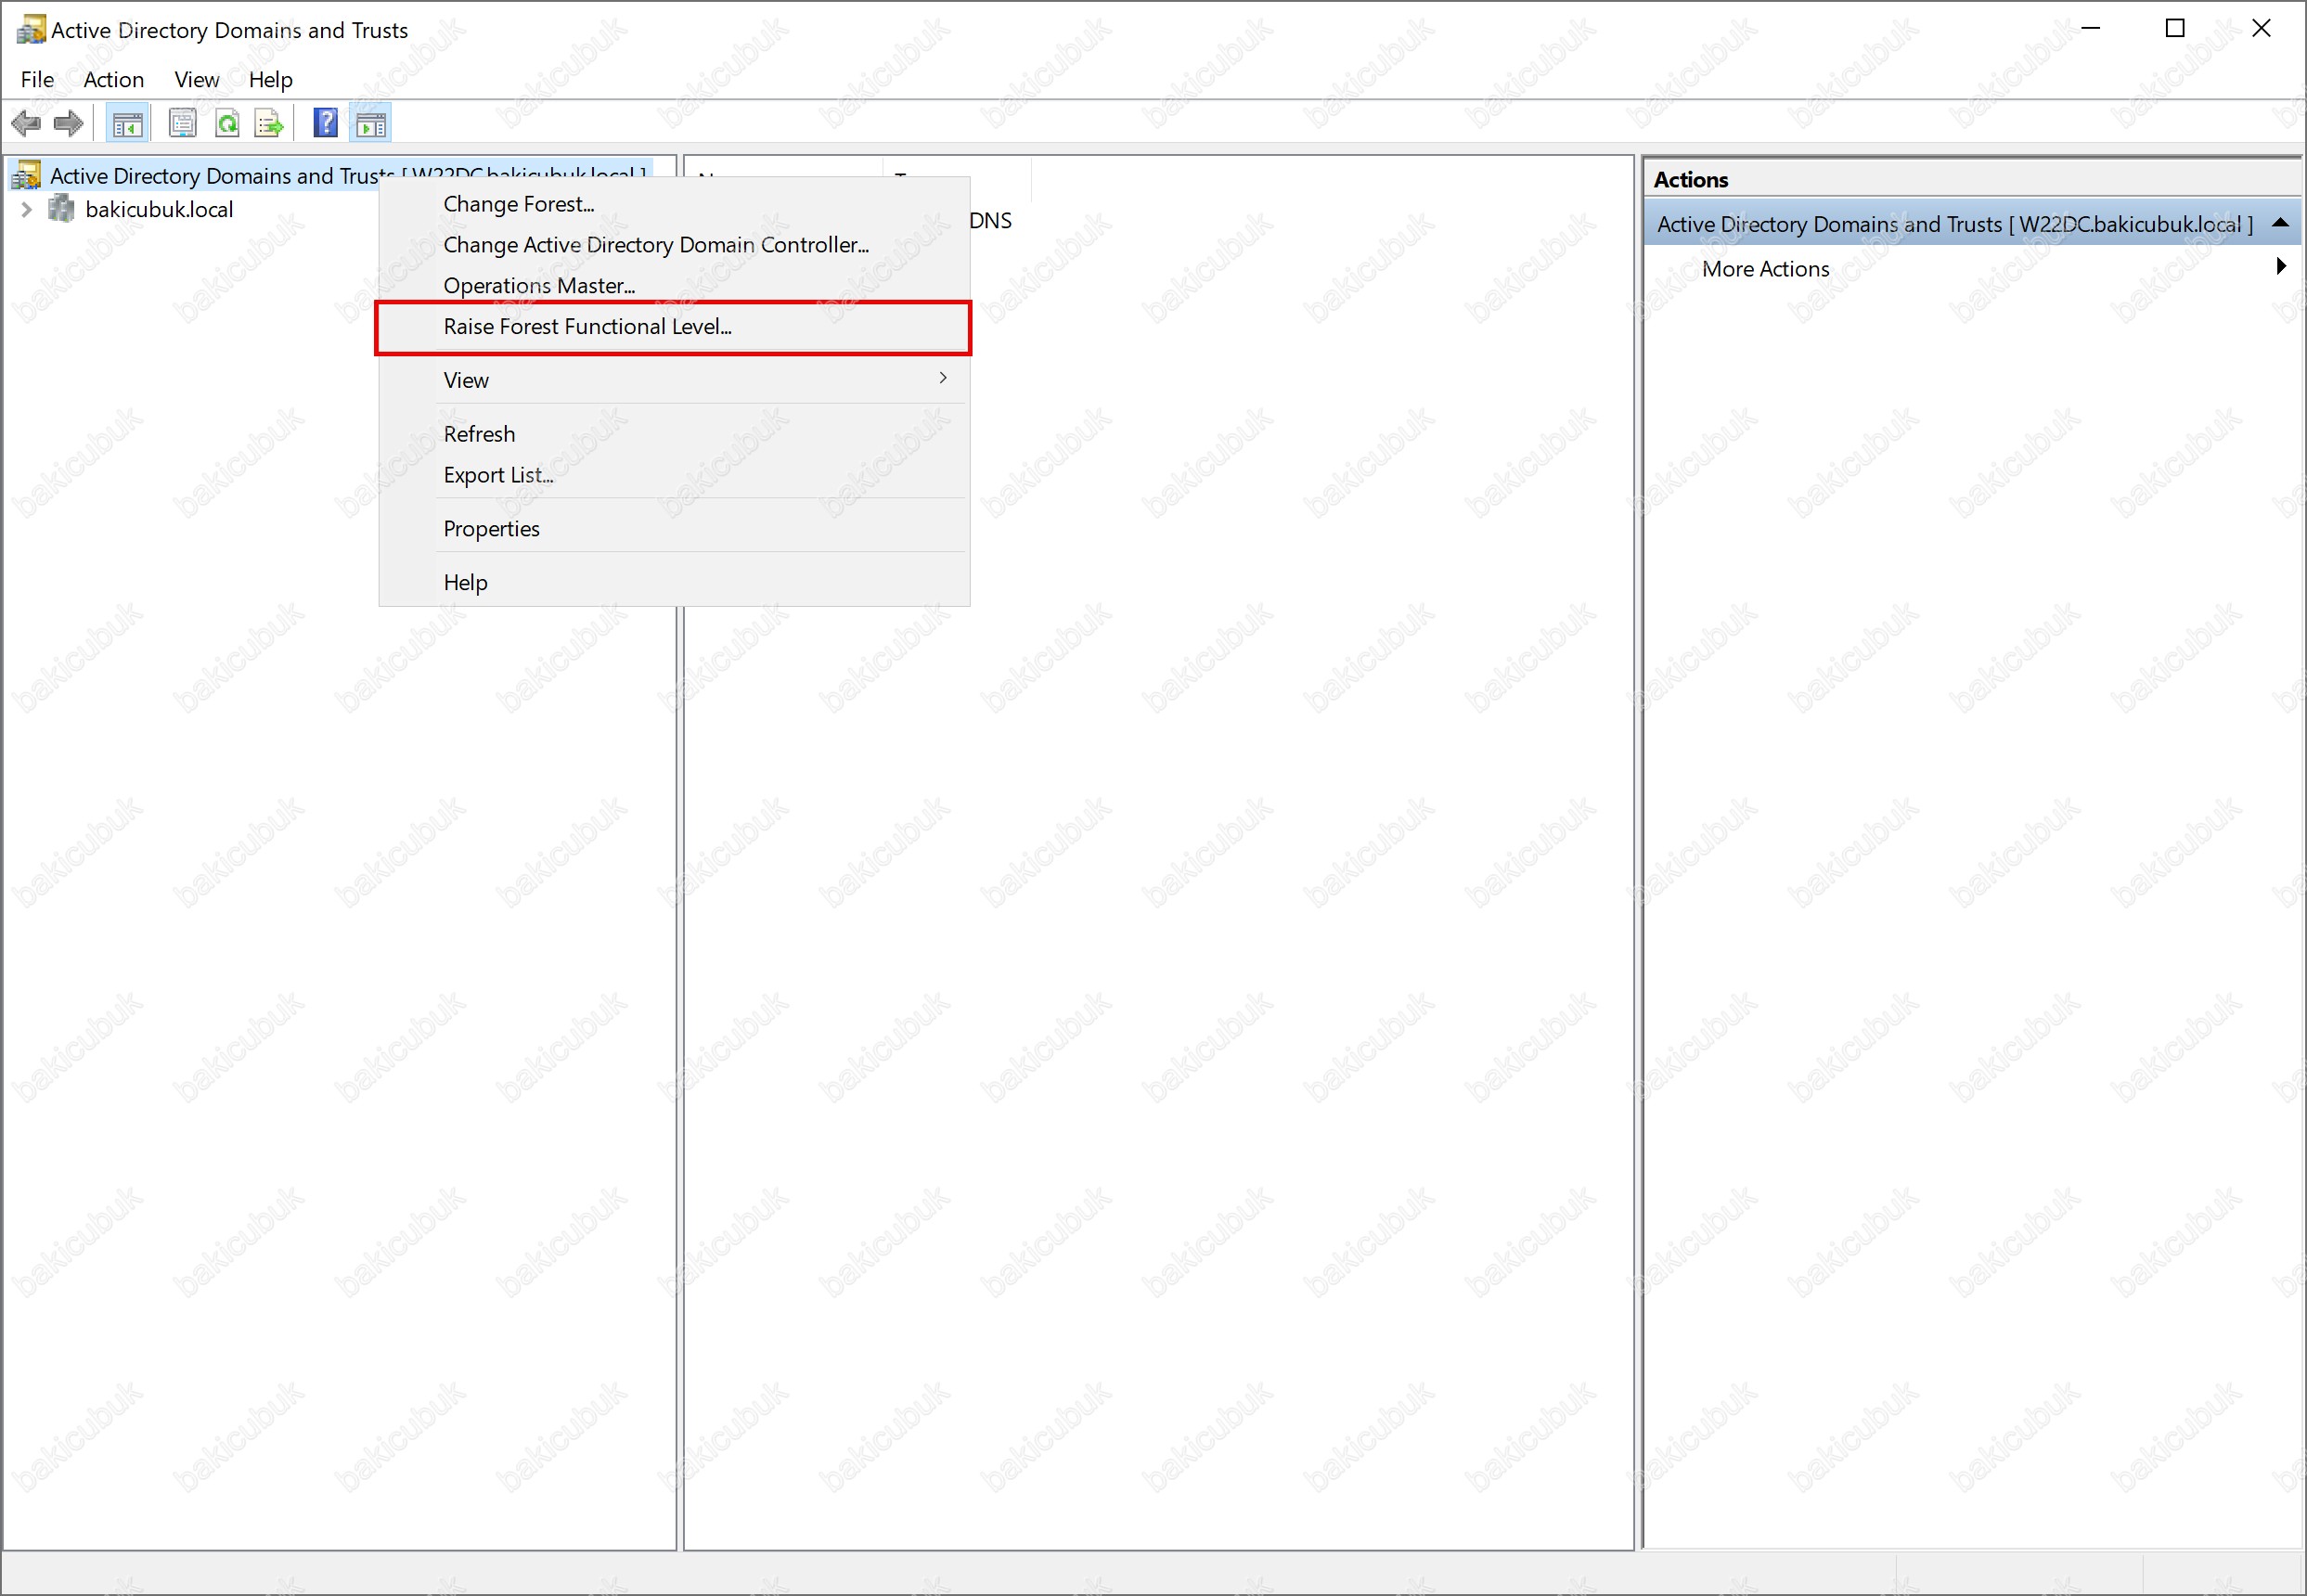Click the blue Help toolbar icon
Image resolution: width=2307 pixels, height=1596 pixels.
326,123
